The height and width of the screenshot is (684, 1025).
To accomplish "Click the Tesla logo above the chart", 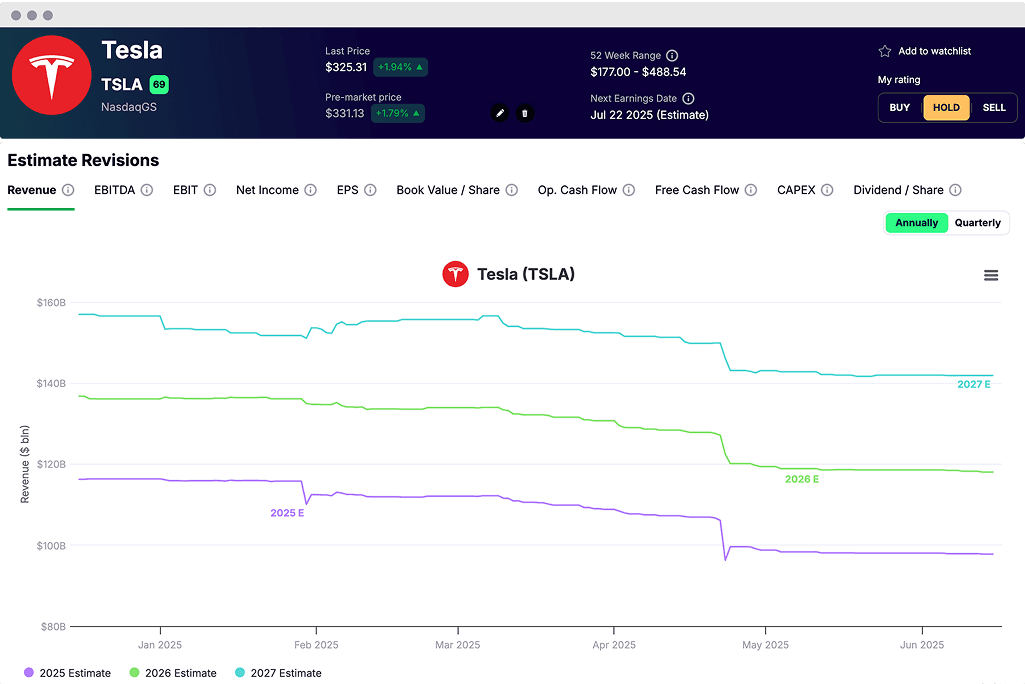I will click(456, 274).
